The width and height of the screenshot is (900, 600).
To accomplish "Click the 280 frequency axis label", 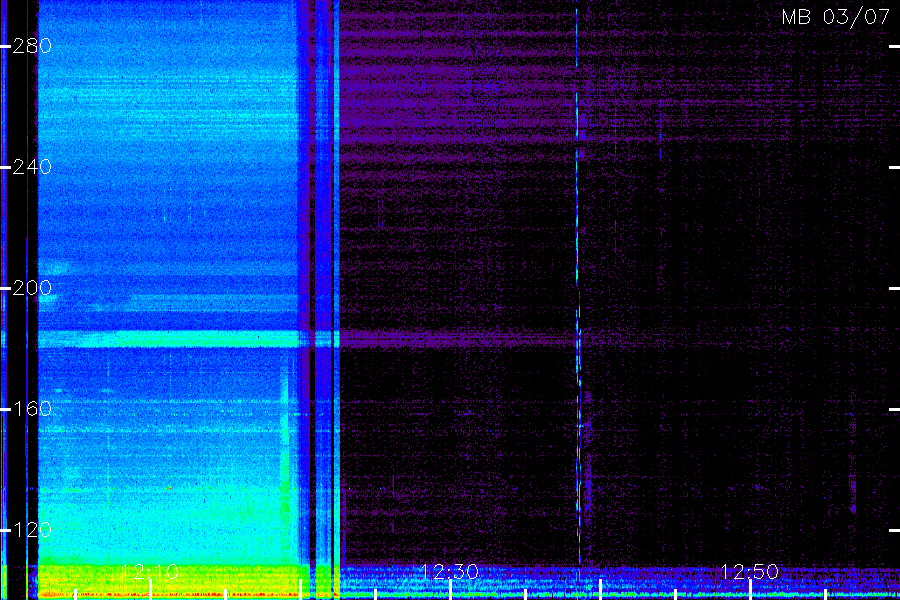I will pos(32,46).
